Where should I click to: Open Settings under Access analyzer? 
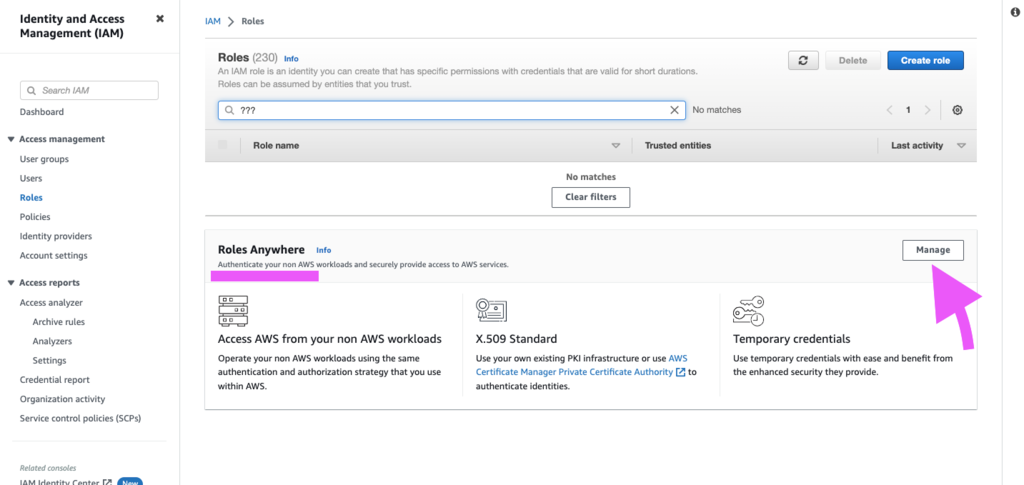click(x=49, y=360)
